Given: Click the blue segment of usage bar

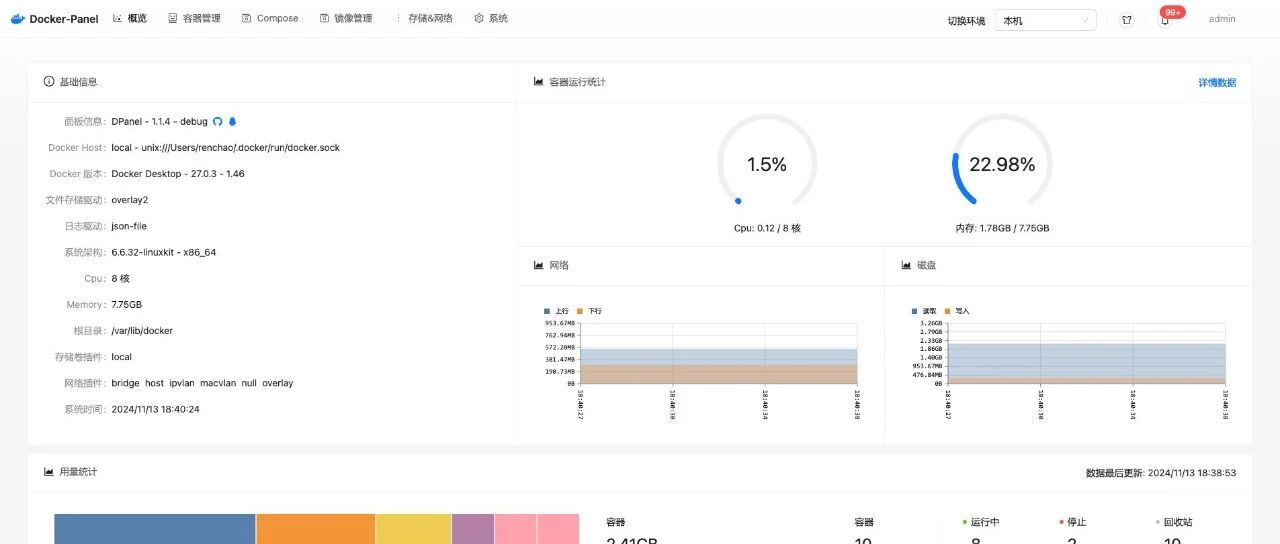Looking at the screenshot, I should click(155, 529).
